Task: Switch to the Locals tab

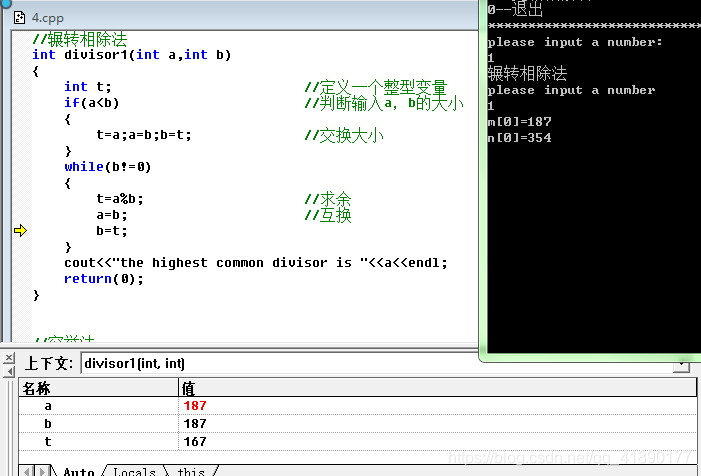Action: pos(134,471)
